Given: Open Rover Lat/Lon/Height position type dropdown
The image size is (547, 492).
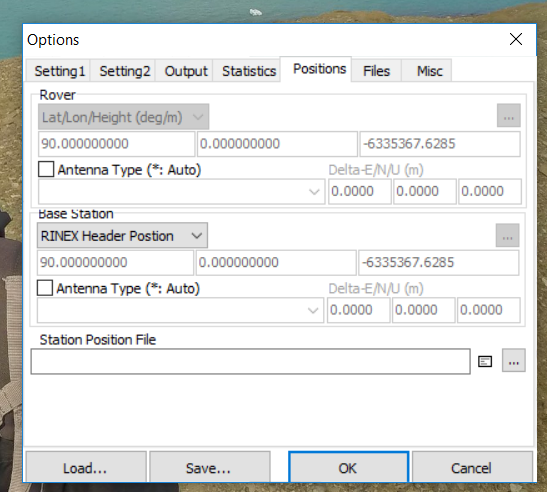Looking at the screenshot, I should pyautogui.click(x=123, y=117).
